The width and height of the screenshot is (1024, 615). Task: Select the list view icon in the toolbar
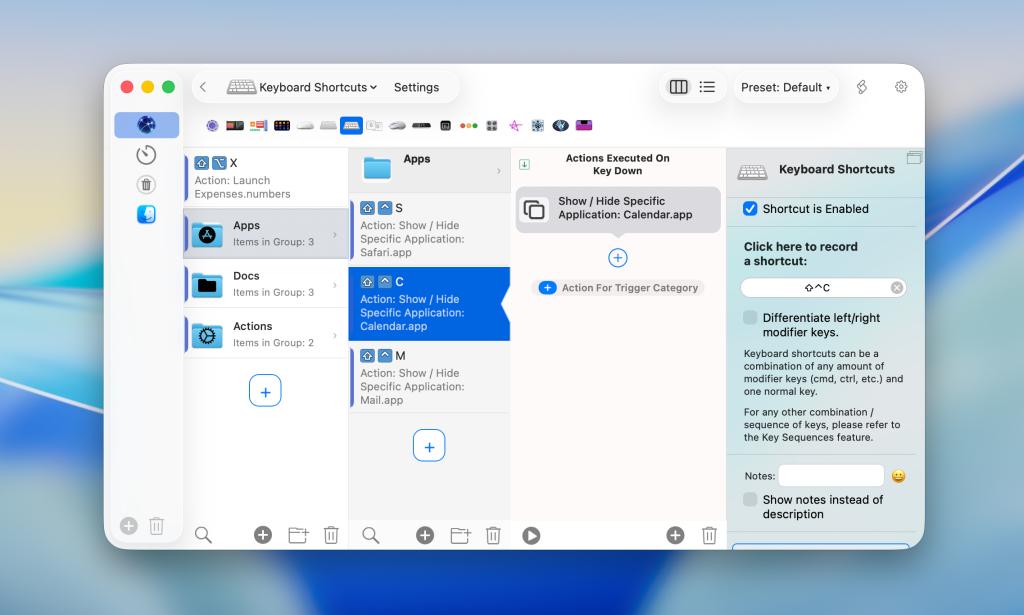(707, 87)
